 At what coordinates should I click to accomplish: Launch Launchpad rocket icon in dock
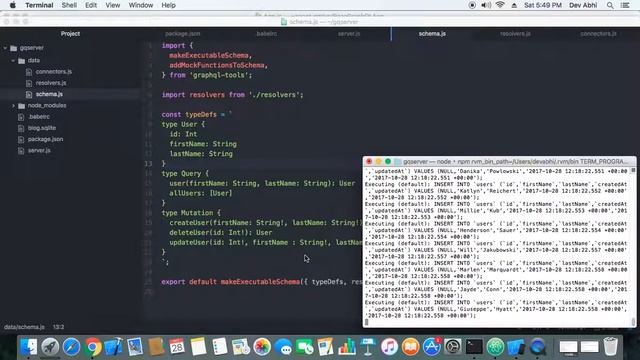click(x=50, y=347)
